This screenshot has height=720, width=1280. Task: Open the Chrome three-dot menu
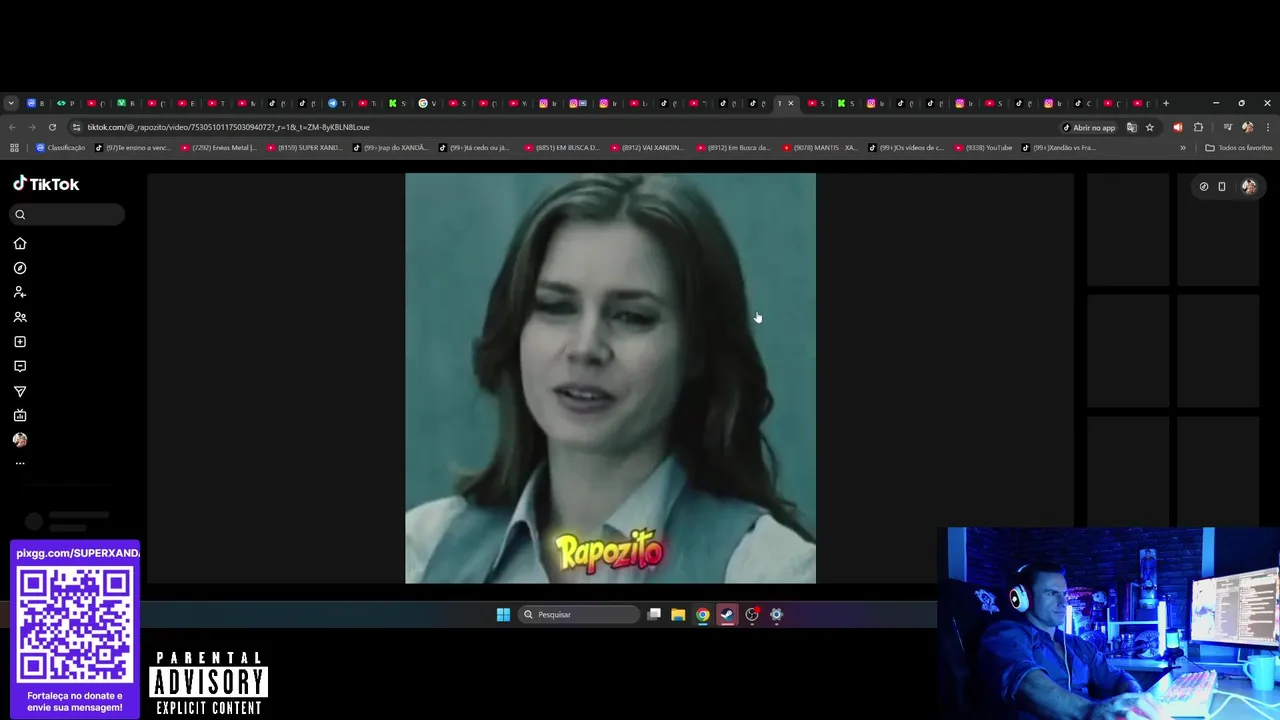tap(1268, 127)
